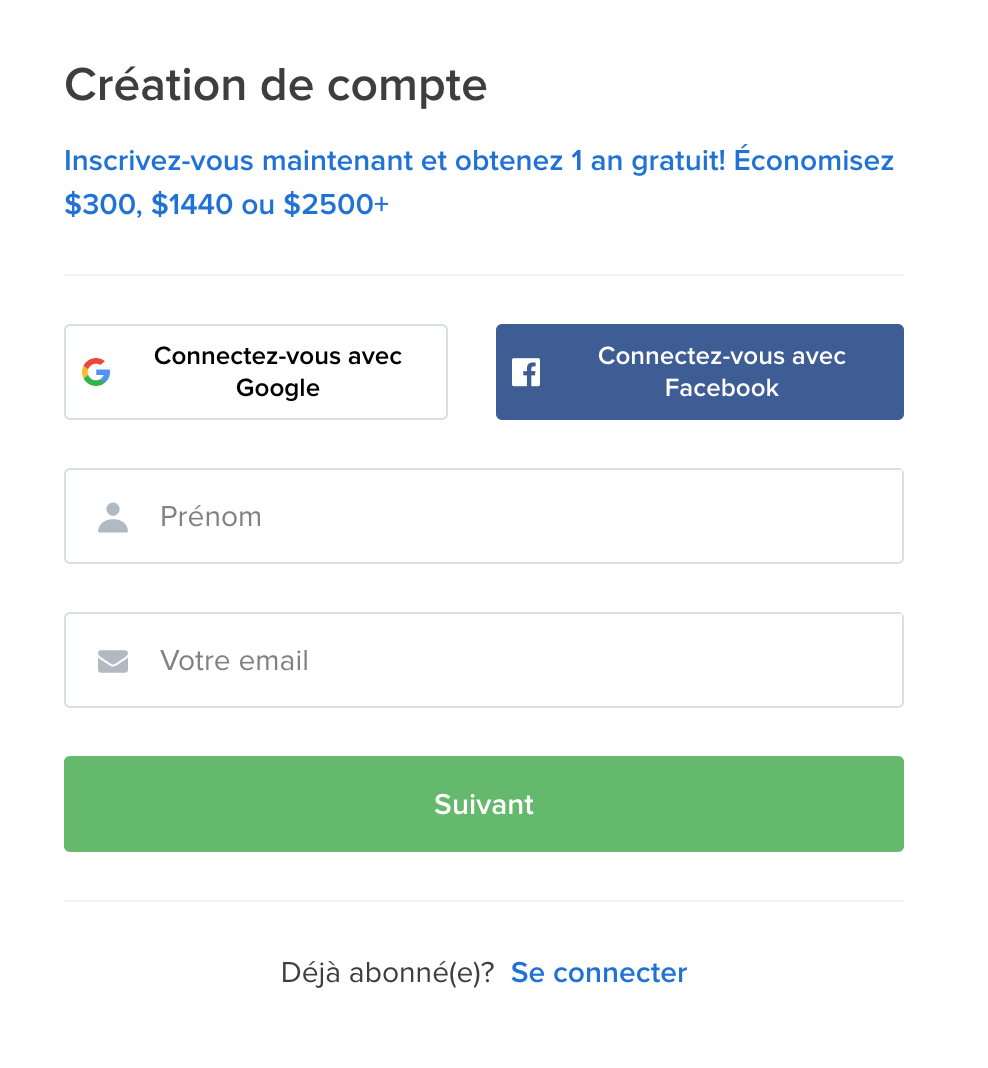Click the "Votre email" placeholder text
The image size is (988, 1068).
pyautogui.click(x=234, y=661)
